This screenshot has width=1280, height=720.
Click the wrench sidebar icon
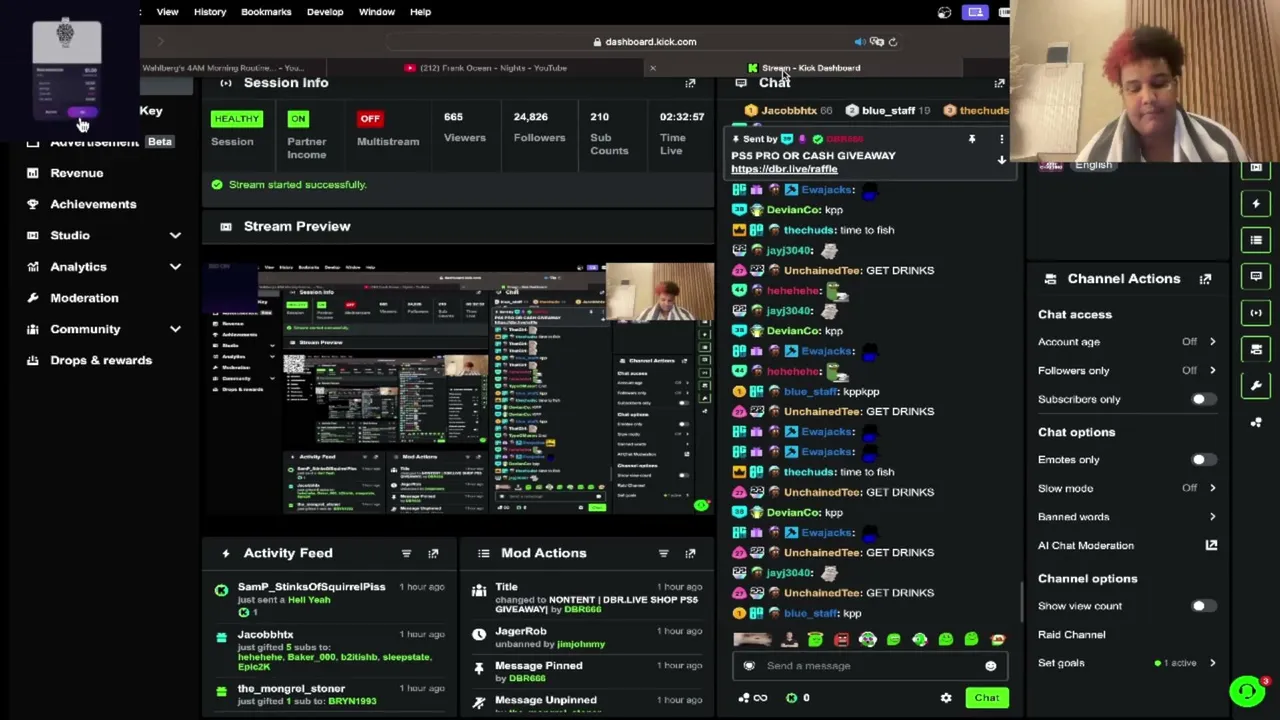1256,385
